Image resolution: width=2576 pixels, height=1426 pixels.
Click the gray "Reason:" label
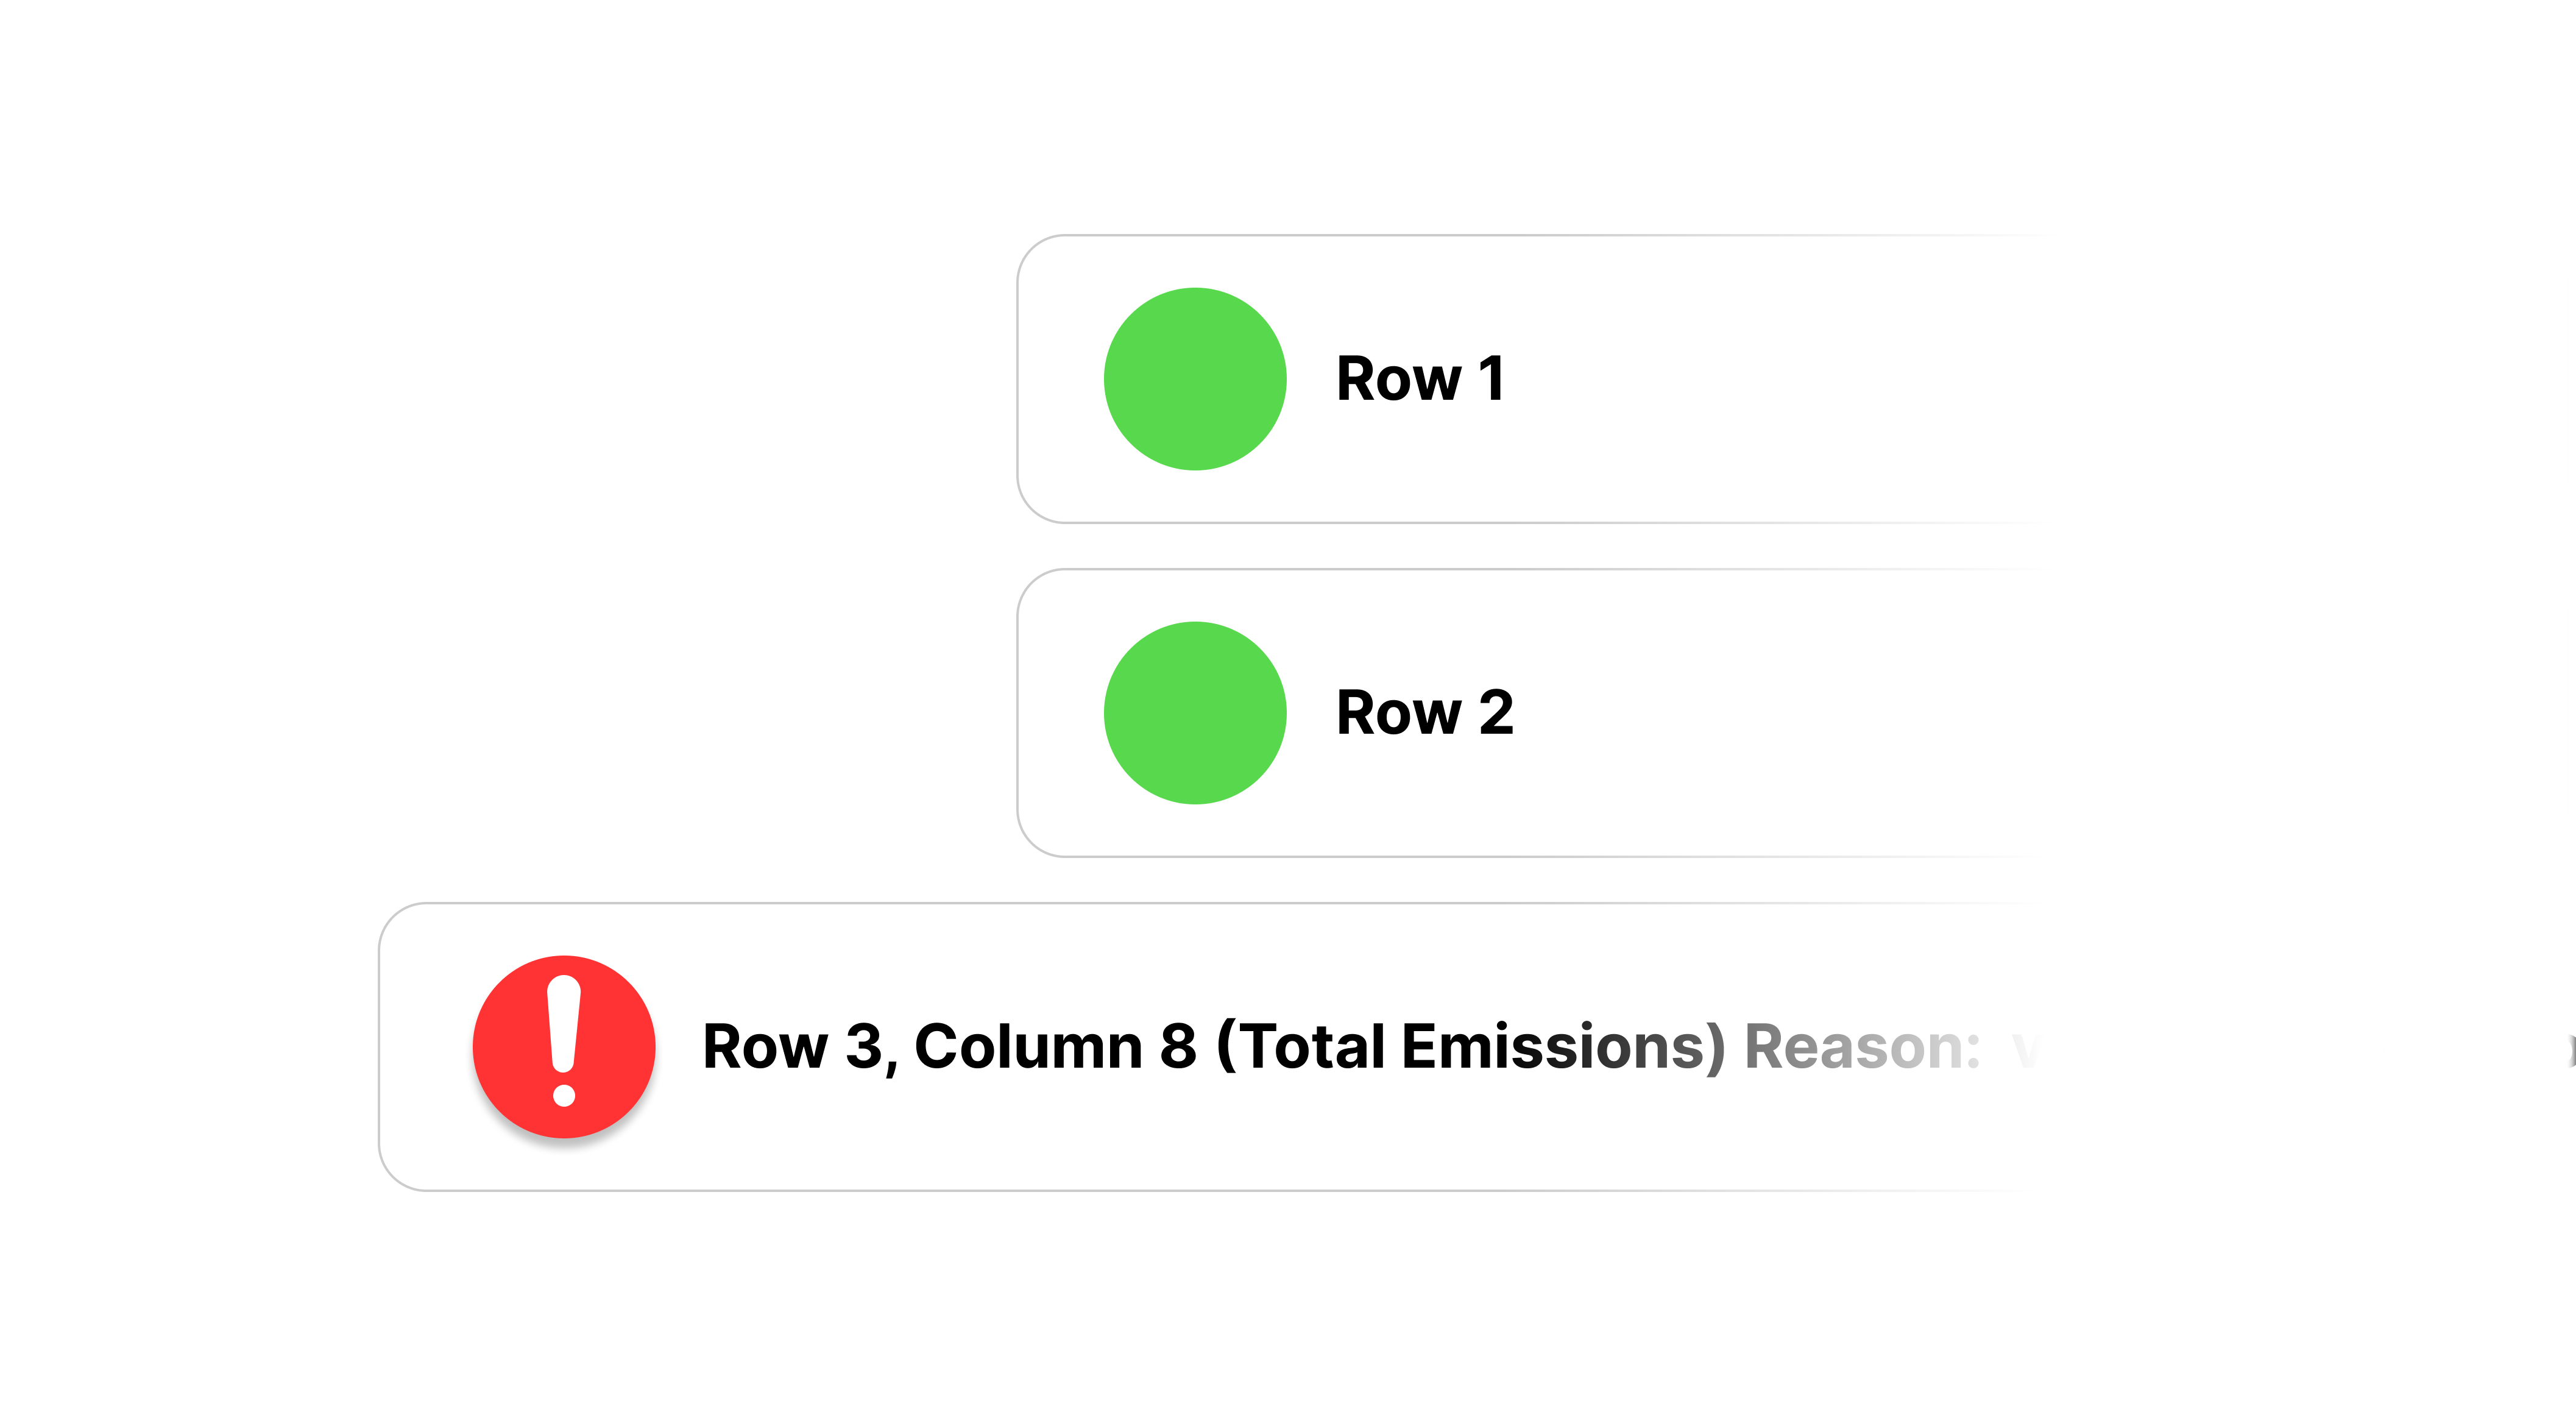click(x=1863, y=1047)
